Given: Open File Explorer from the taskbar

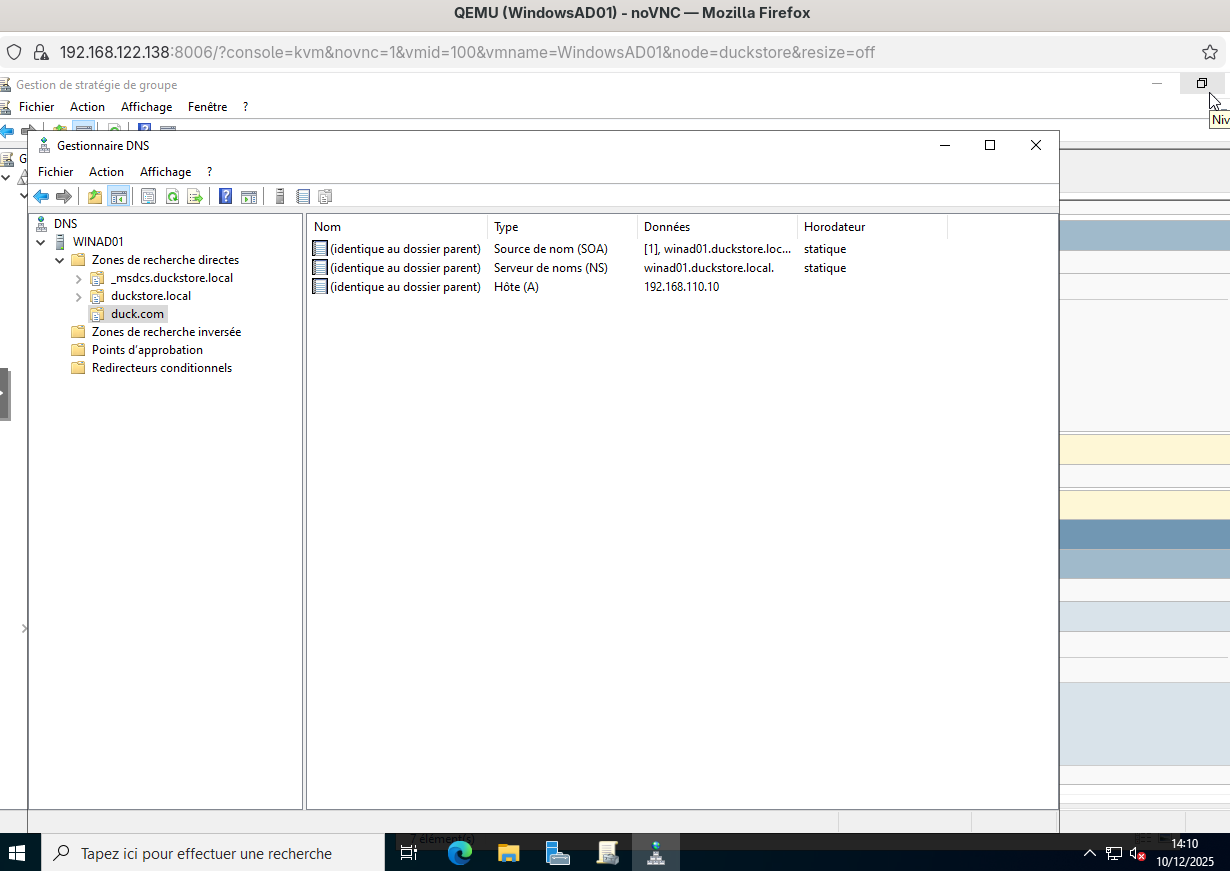Looking at the screenshot, I should click(x=508, y=852).
